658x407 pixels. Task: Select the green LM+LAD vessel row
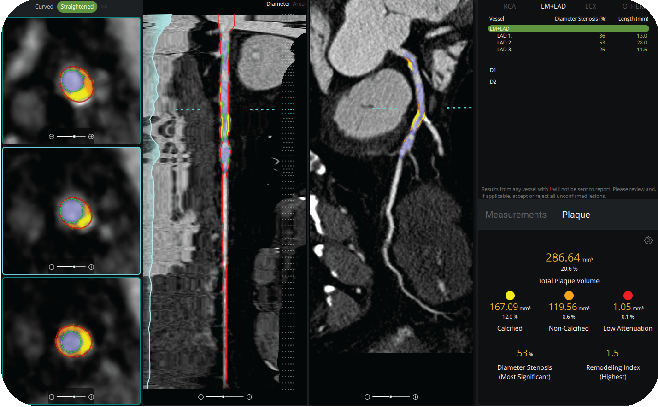click(568, 29)
